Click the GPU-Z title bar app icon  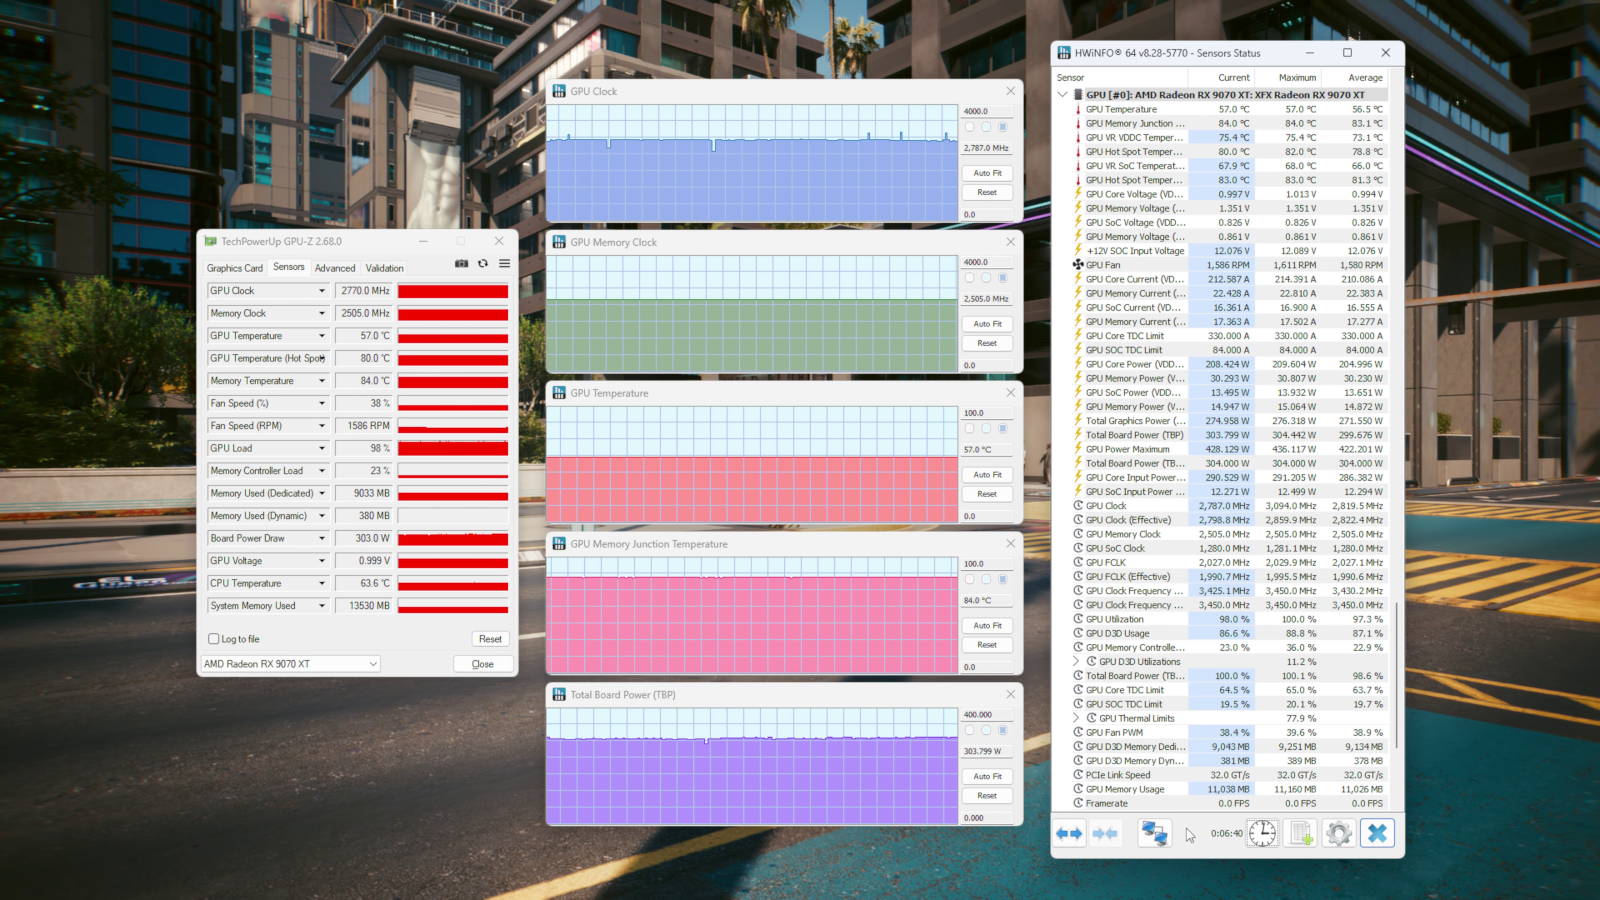pyautogui.click(x=210, y=241)
